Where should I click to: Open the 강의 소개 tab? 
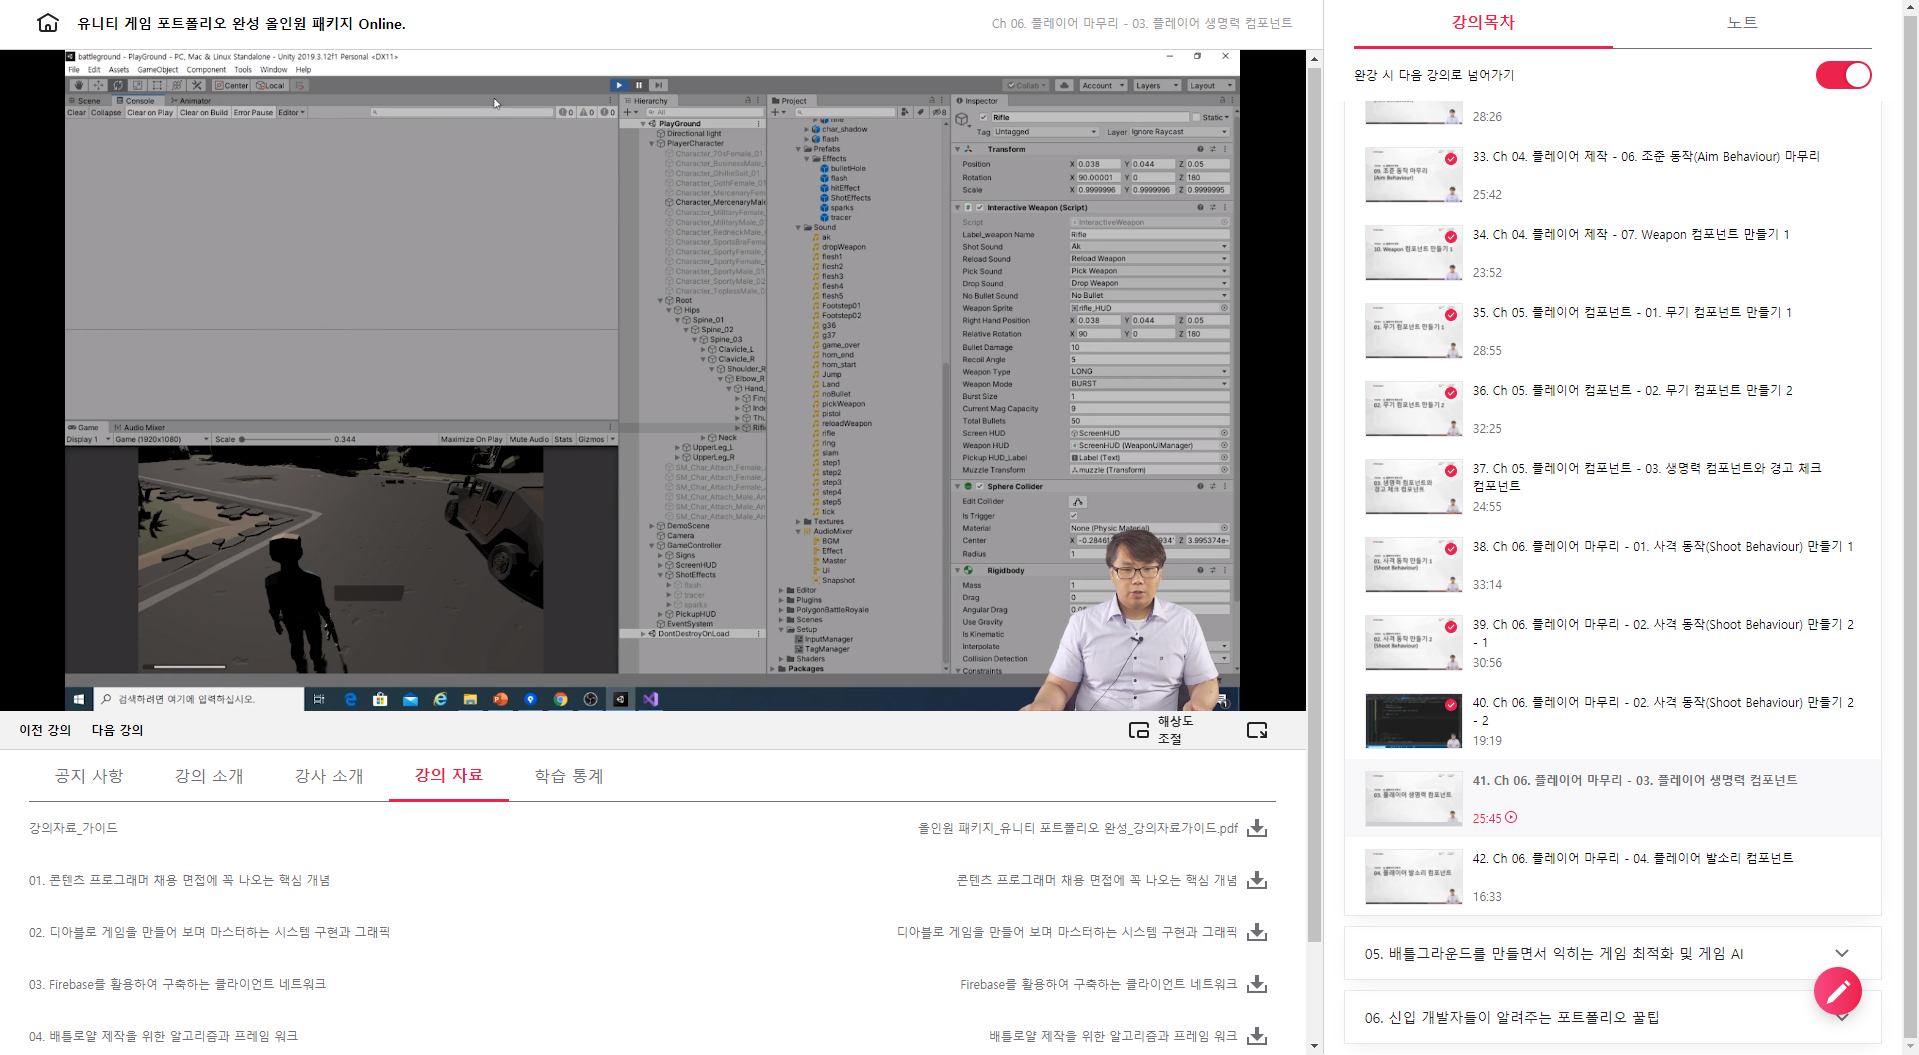click(x=209, y=776)
